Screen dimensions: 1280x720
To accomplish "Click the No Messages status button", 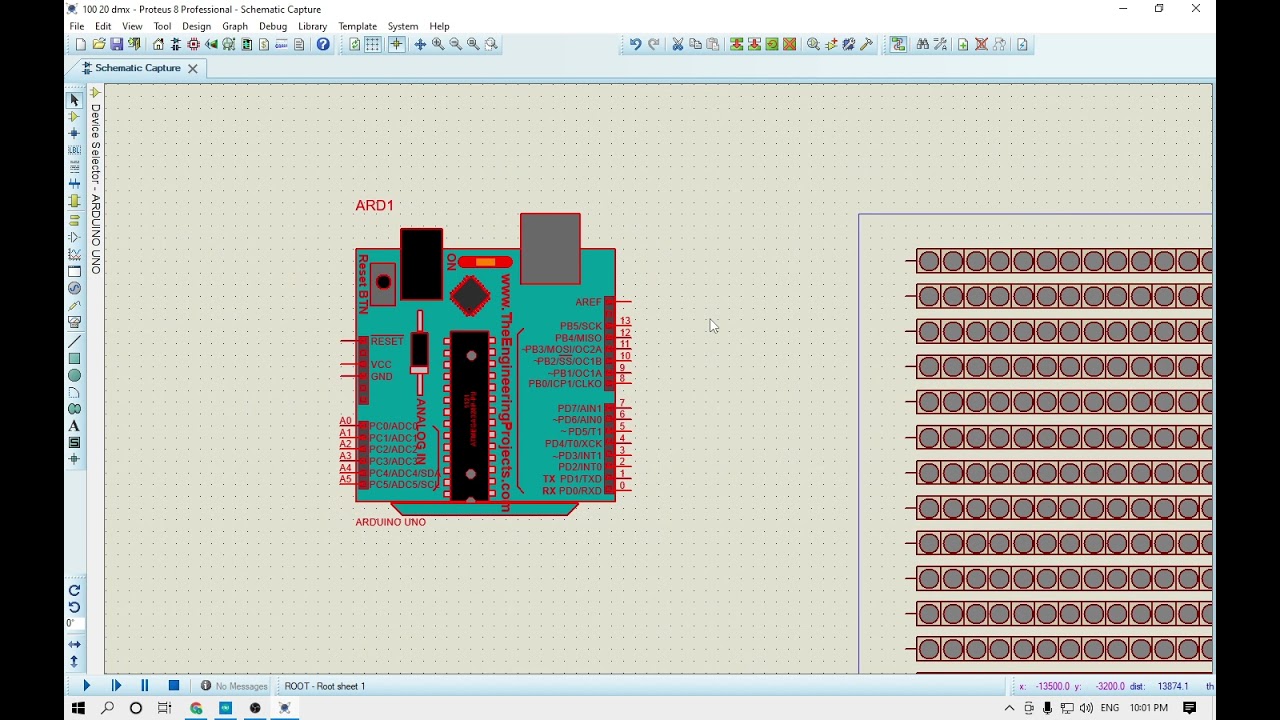I will coord(235,686).
